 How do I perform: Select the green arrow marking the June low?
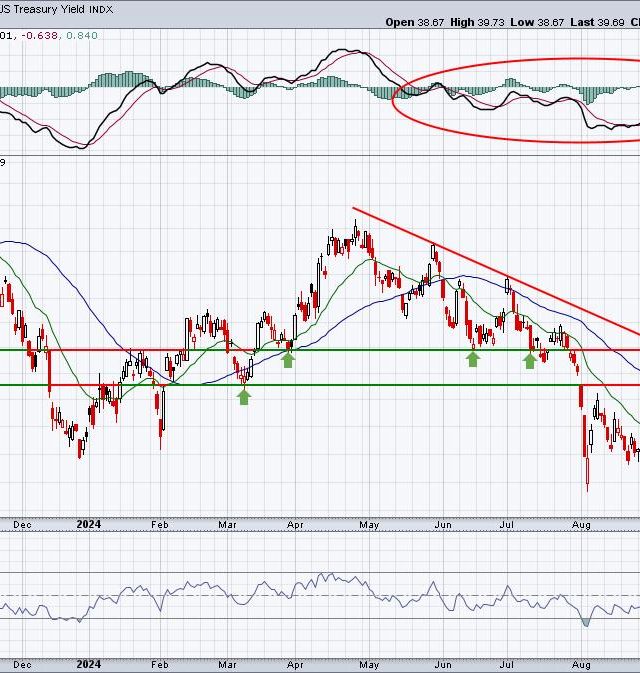473,358
